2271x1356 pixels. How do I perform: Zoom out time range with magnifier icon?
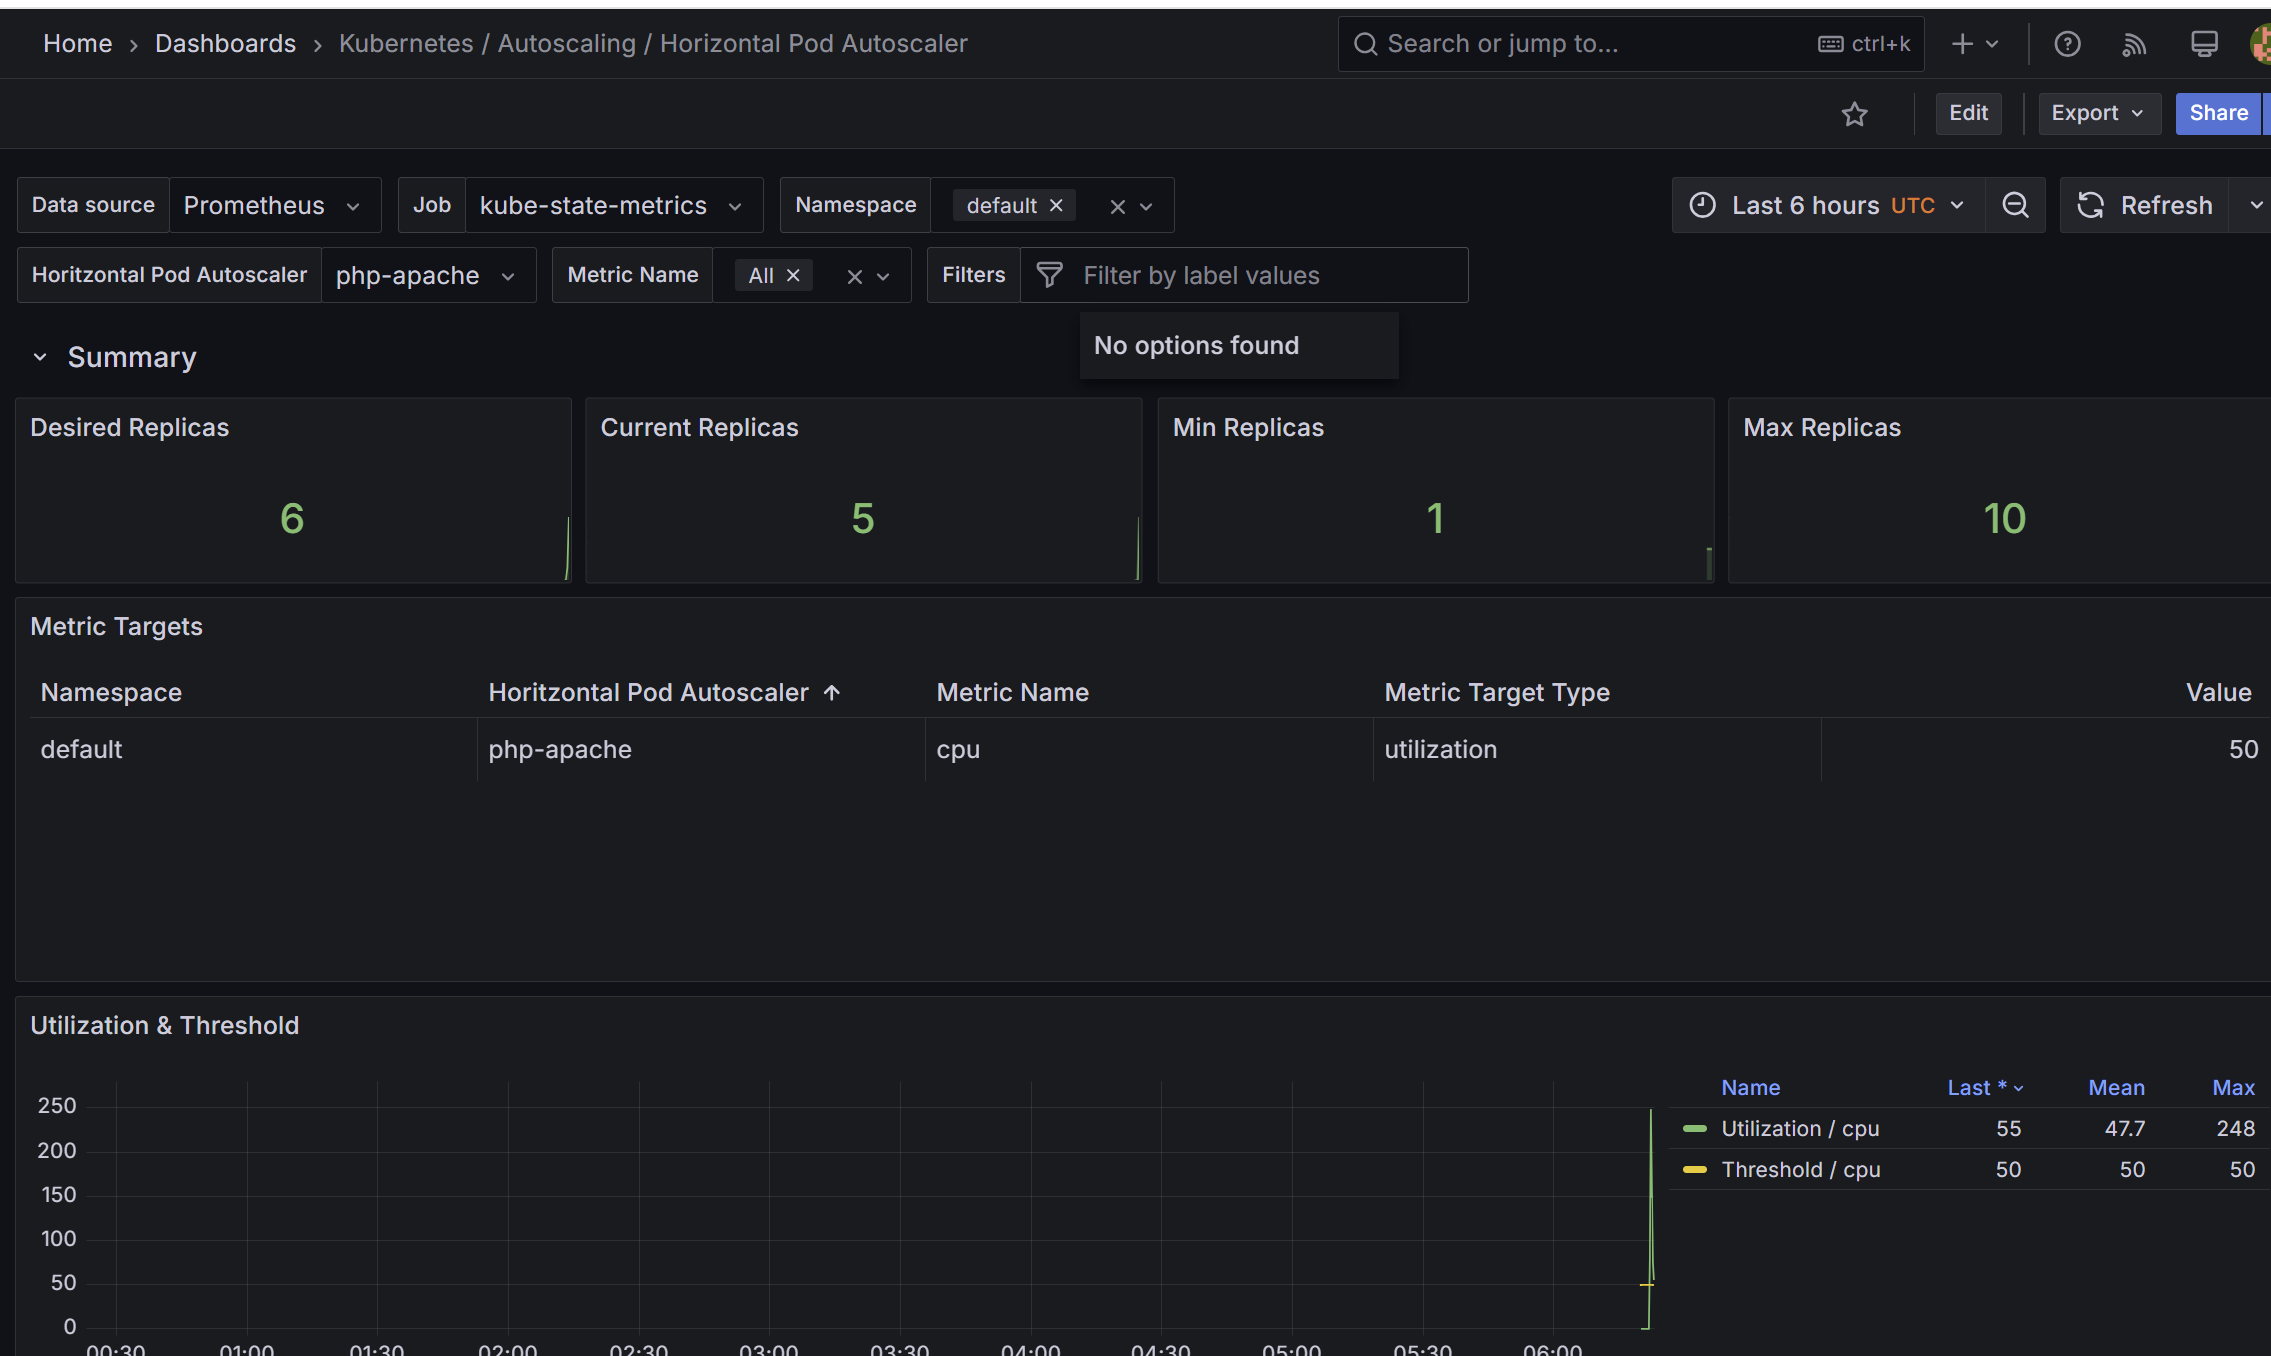(x=2015, y=205)
